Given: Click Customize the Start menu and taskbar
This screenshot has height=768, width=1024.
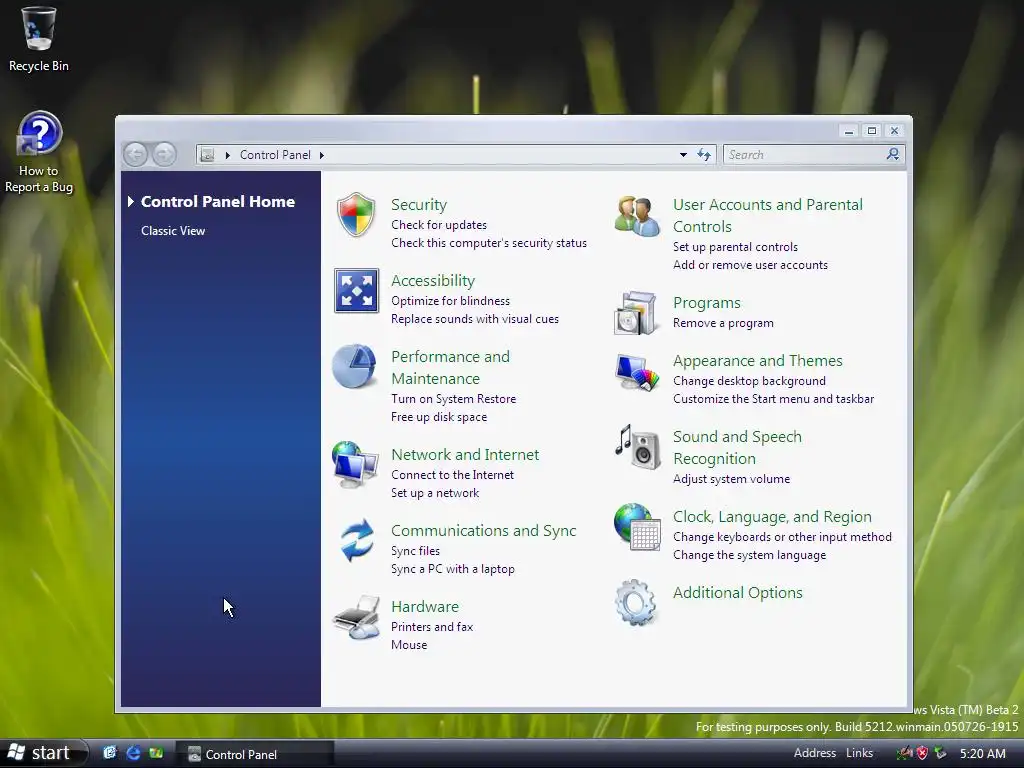Looking at the screenshot, I should [x=773, y=399].
